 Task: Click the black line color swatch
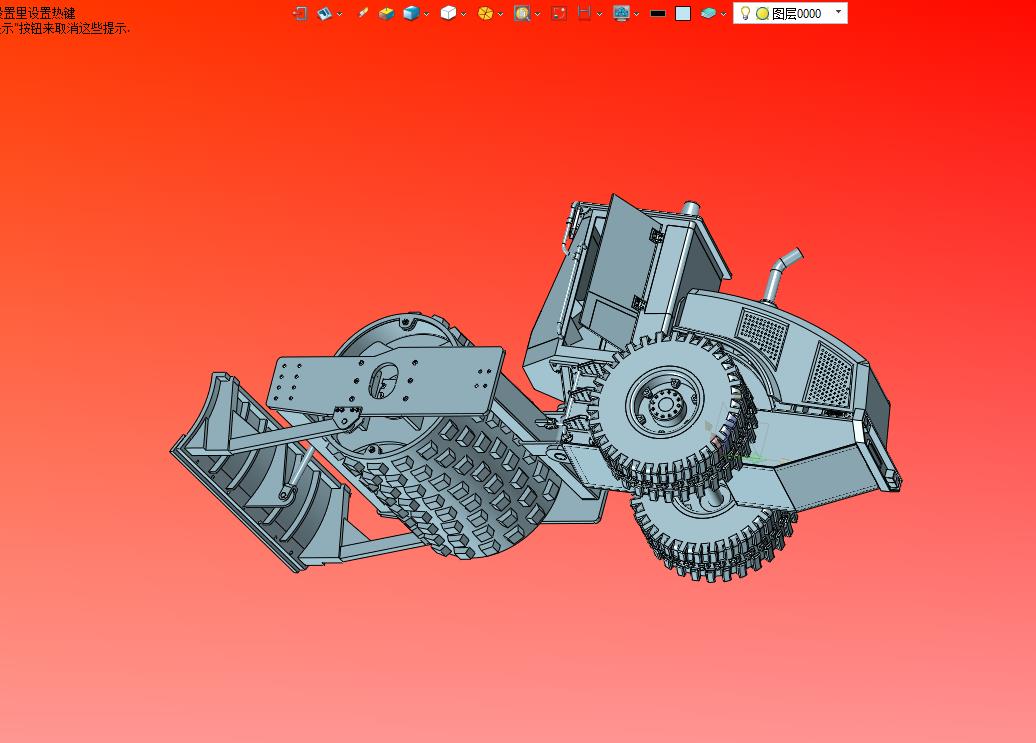tap(657, 13)
